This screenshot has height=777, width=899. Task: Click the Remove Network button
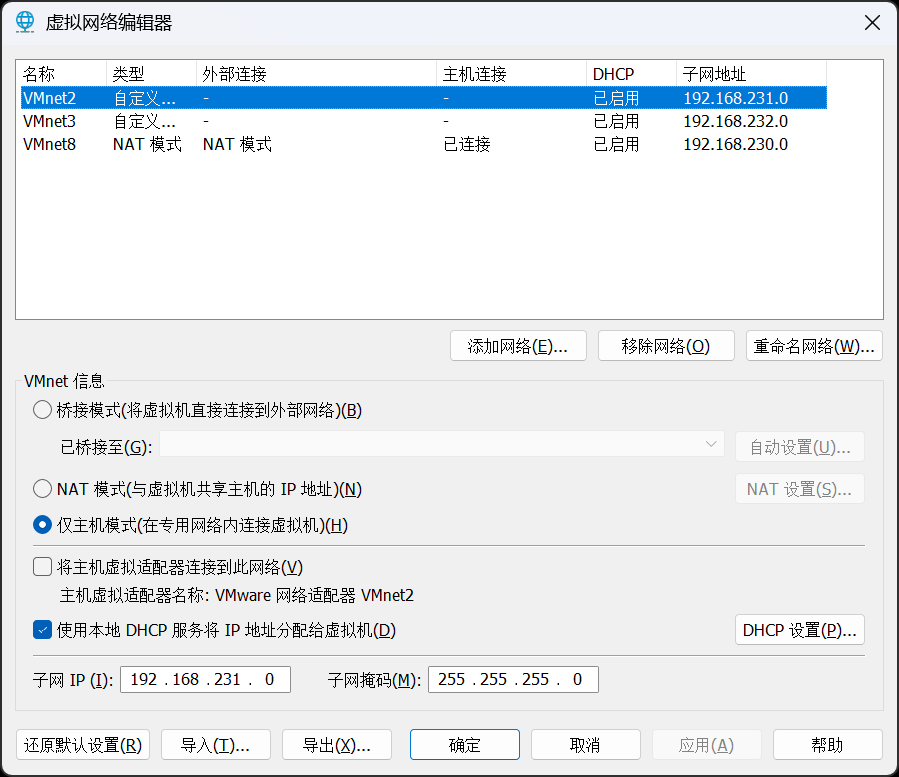click(665, 346)
